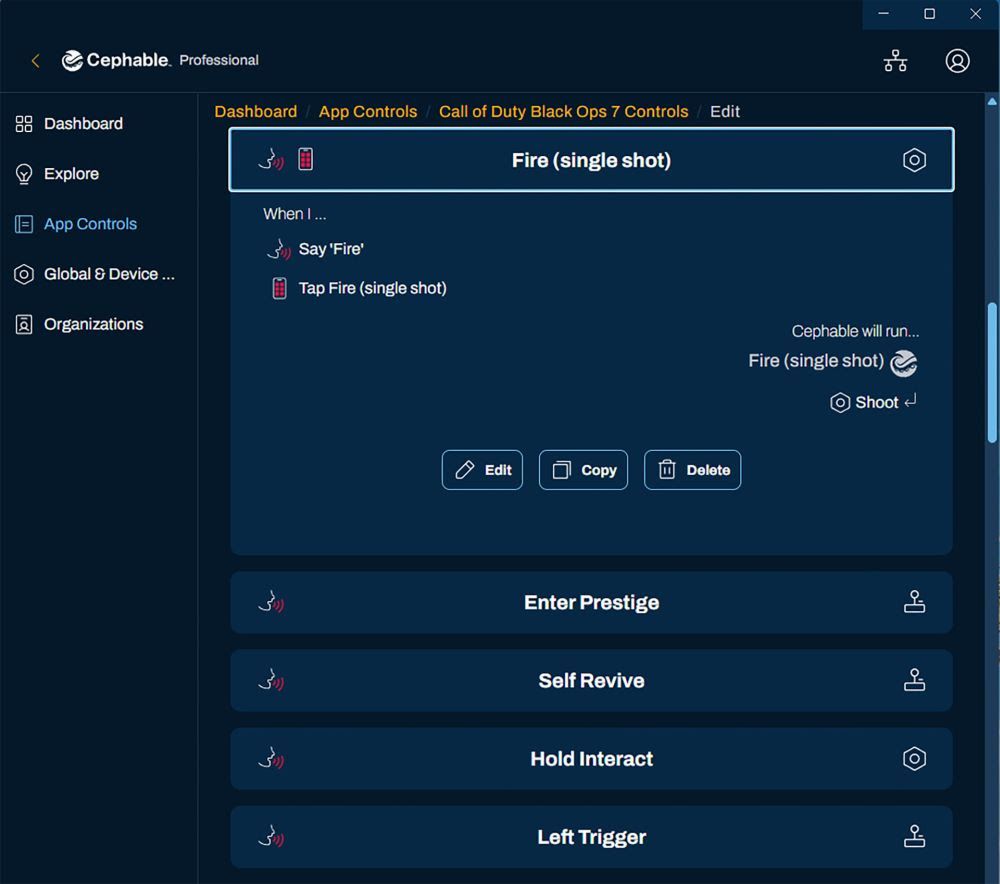1000x884 pixels.
Task: Click the back arrow in the header
Action: coord(36,61)
